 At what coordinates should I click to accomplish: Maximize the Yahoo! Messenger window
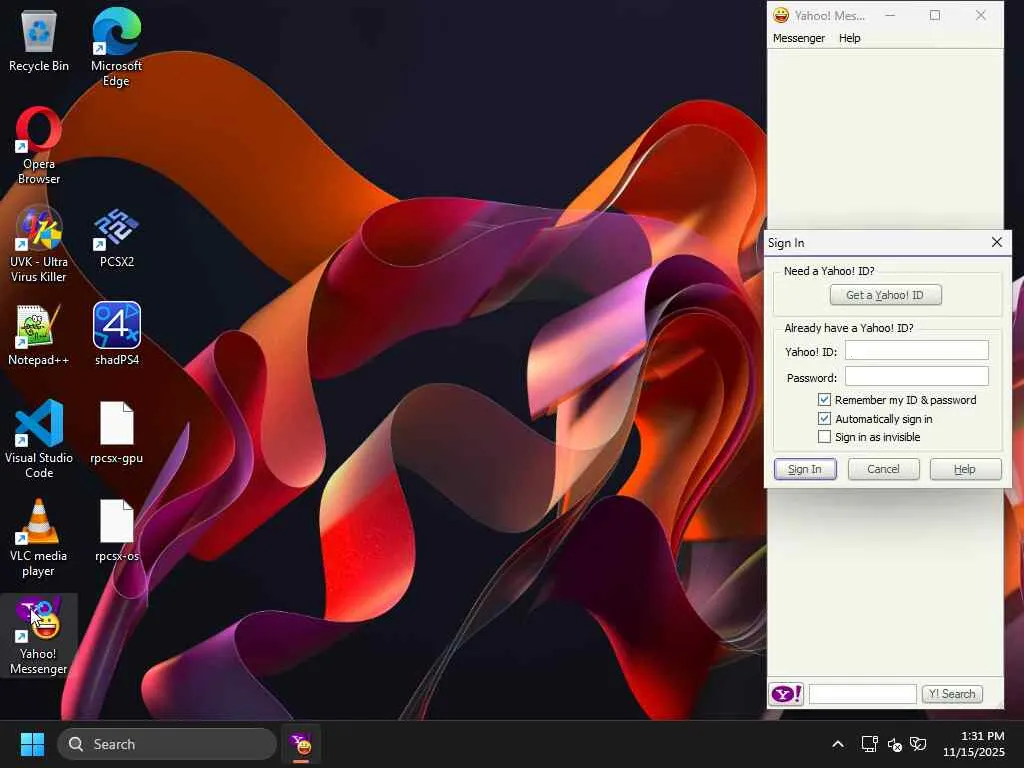click(x=935, y=15)
